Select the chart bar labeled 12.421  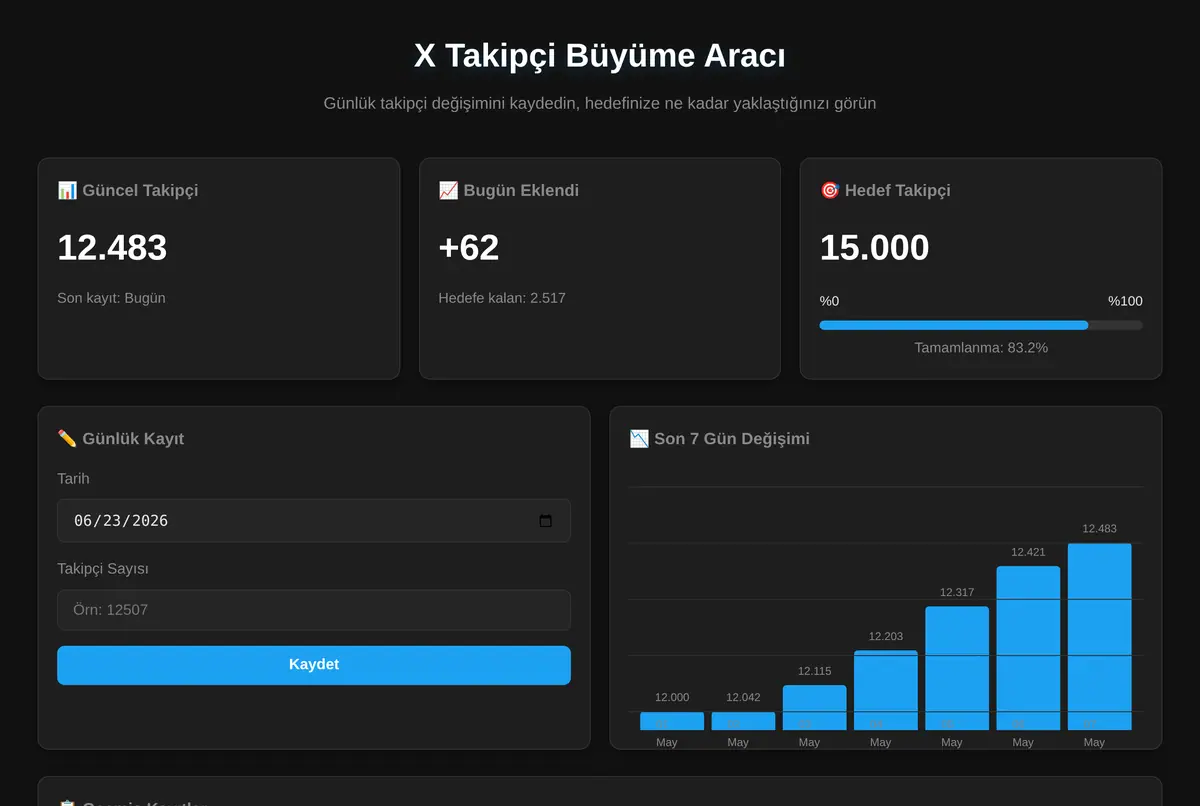[x=1028, y=648]
